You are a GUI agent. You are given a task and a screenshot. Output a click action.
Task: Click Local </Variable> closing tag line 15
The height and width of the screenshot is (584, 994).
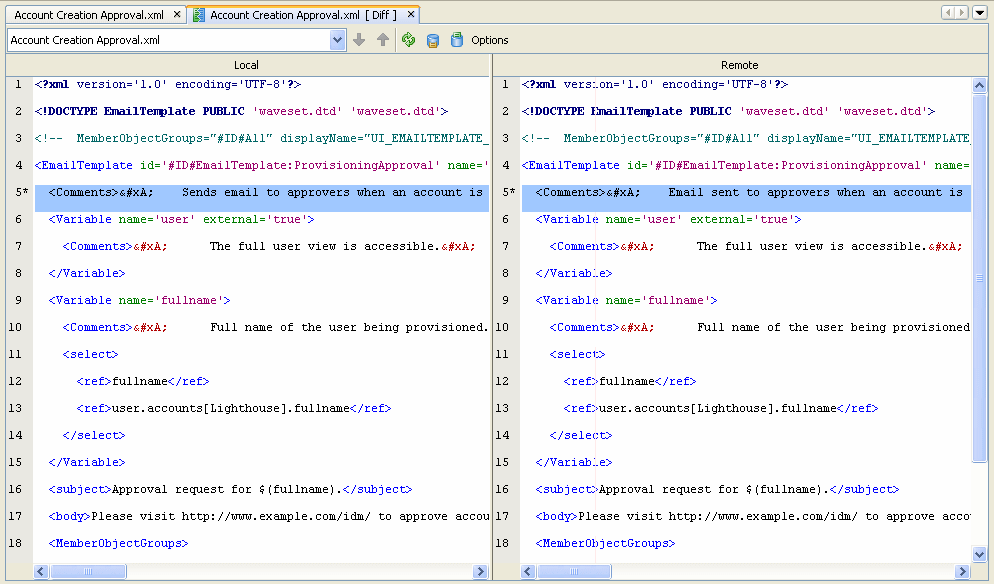pos(87,462)
